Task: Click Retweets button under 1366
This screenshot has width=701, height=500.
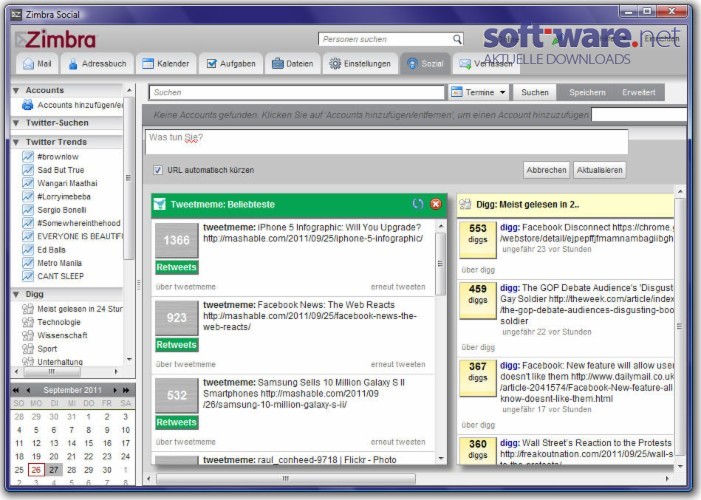Action: [177, 267]
